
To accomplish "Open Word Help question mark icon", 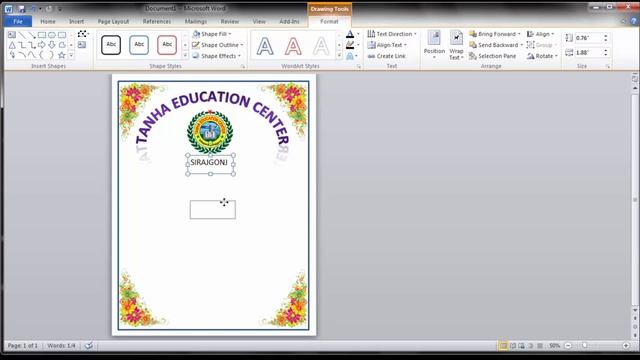I will pos(634,21).
